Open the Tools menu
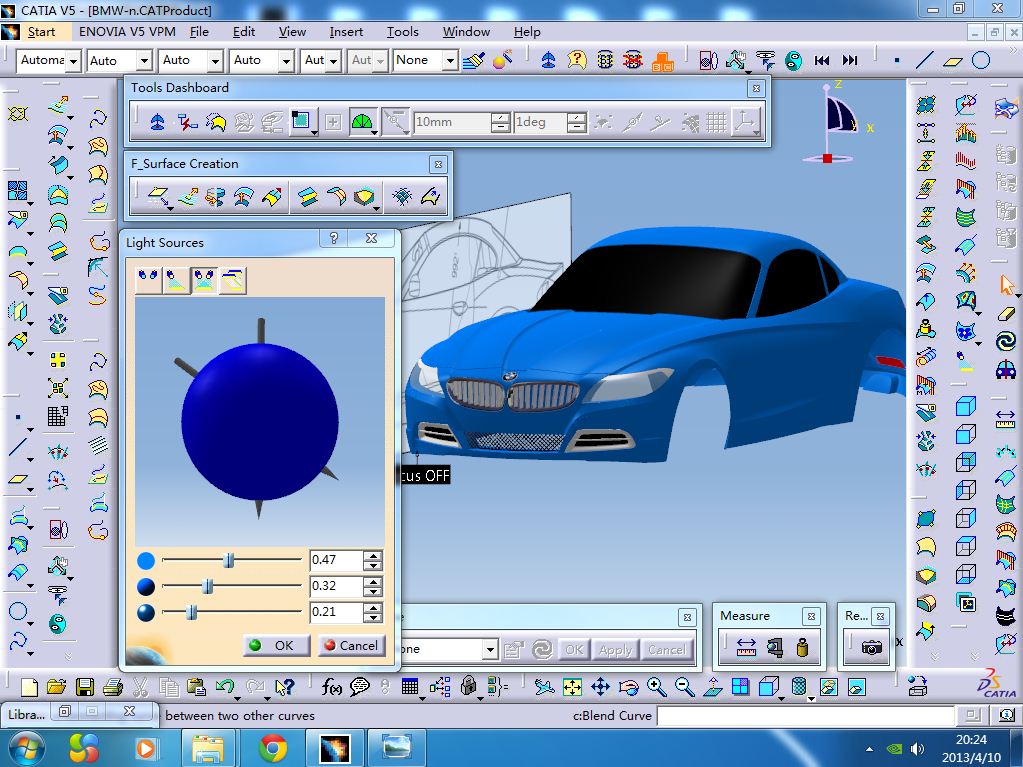Screen dimensions: 1023x767 [403, 31]
